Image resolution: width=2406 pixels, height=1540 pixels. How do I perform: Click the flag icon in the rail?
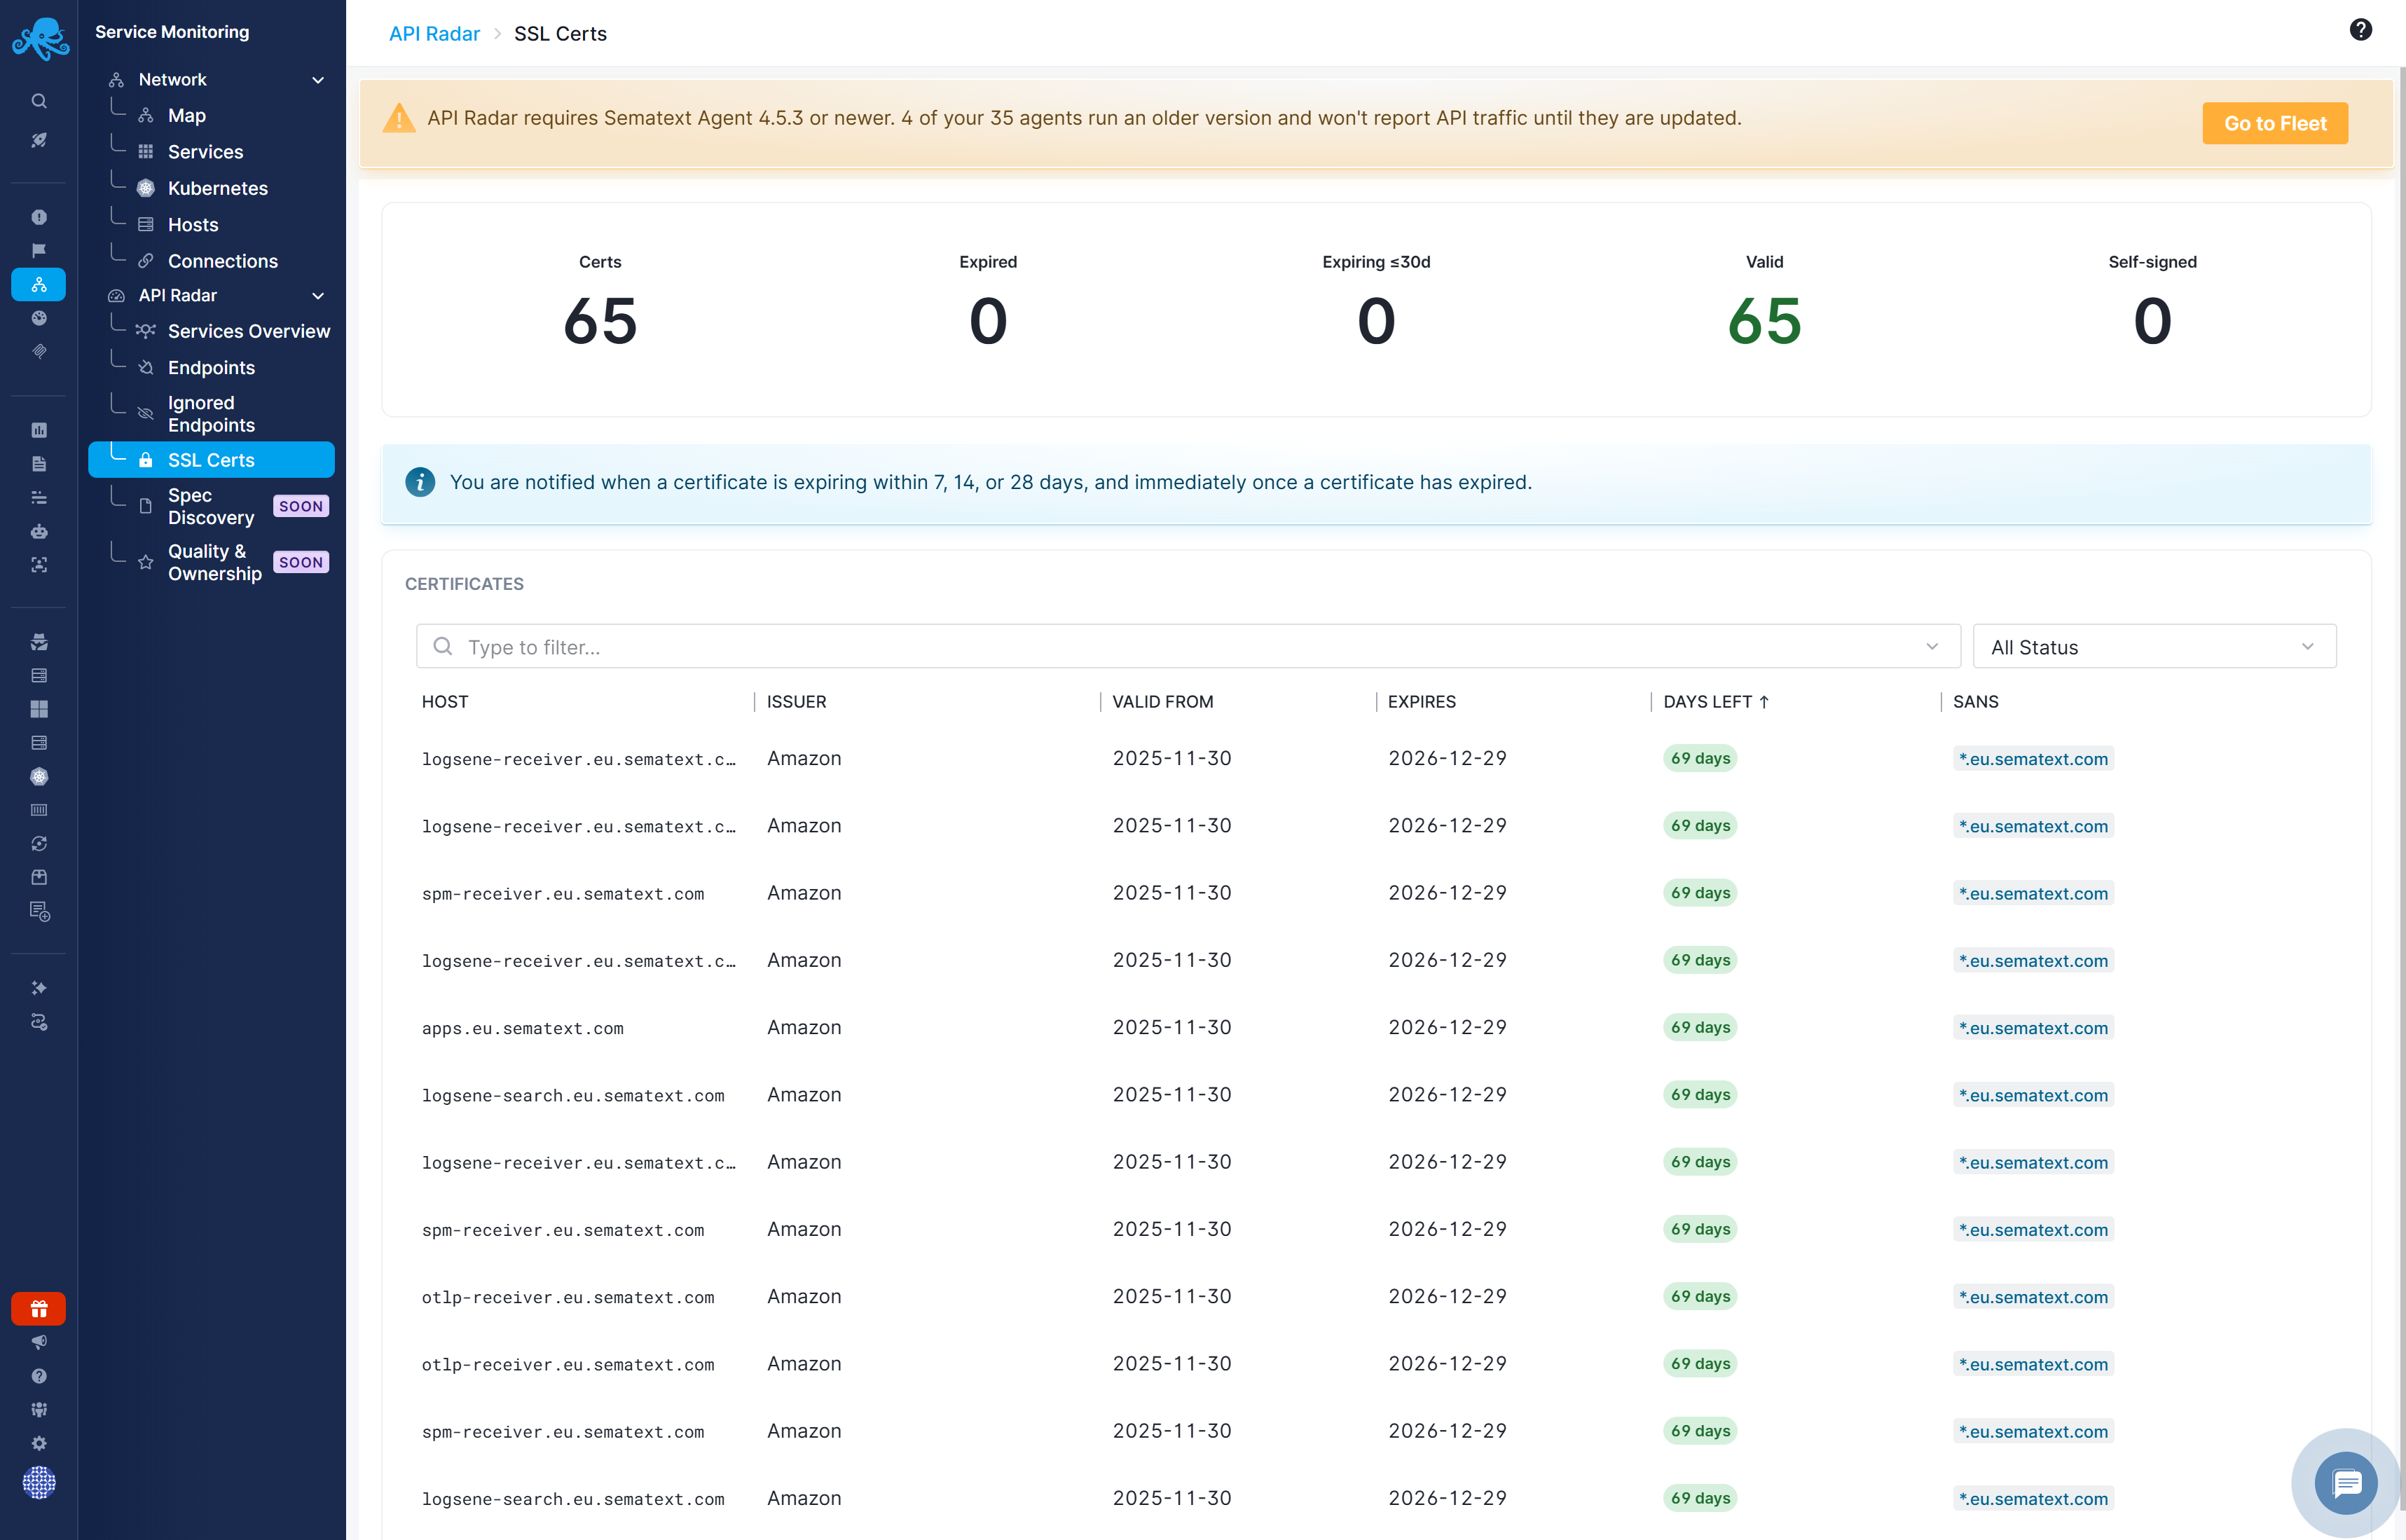pos(39,251)
